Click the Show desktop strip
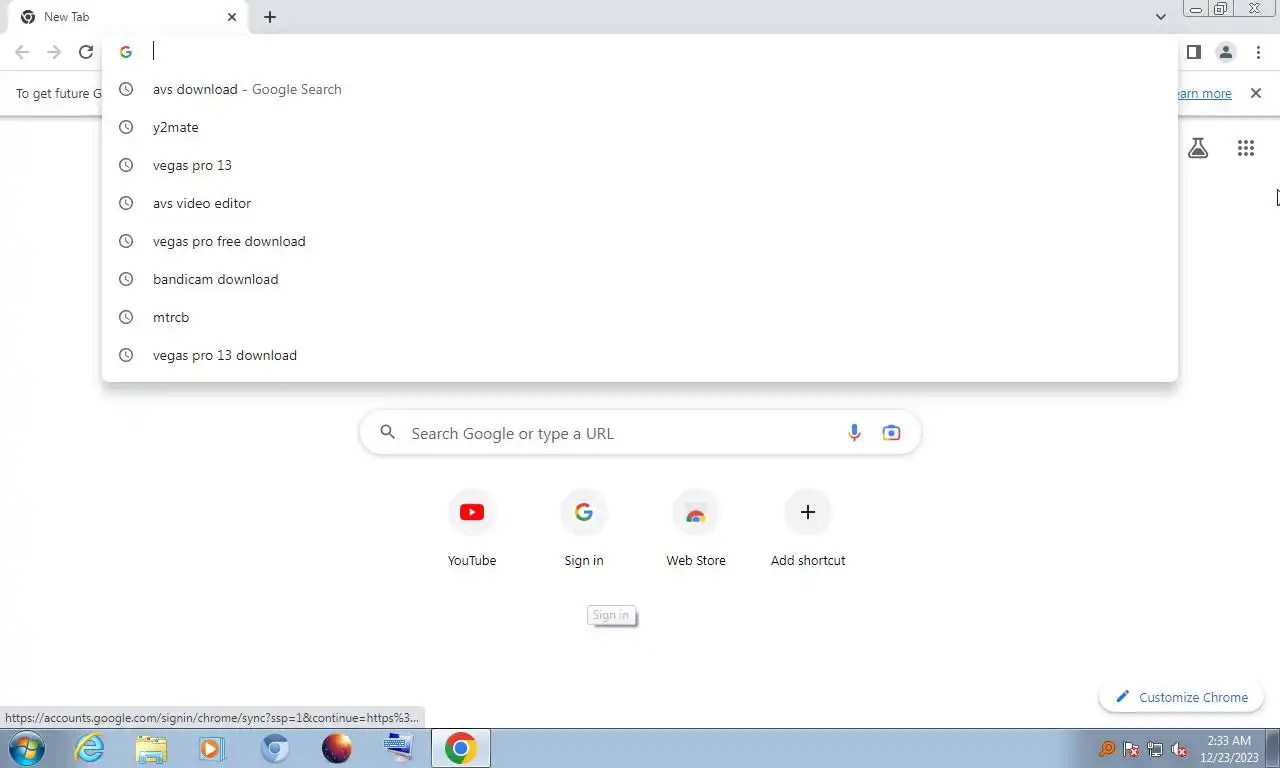Screen dimensions: 1280x768 click(x=1273, y=749)
